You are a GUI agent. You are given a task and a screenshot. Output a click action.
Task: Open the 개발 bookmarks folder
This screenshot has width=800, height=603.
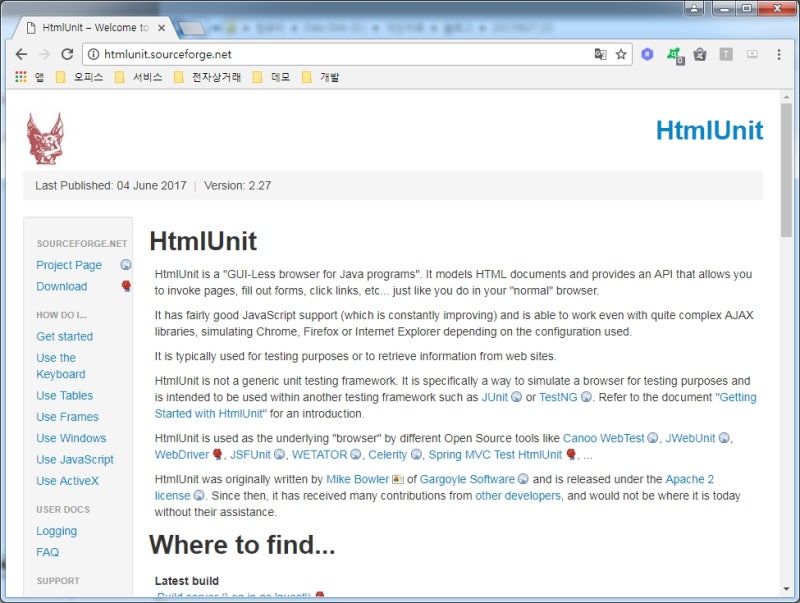tap(320, 77)
